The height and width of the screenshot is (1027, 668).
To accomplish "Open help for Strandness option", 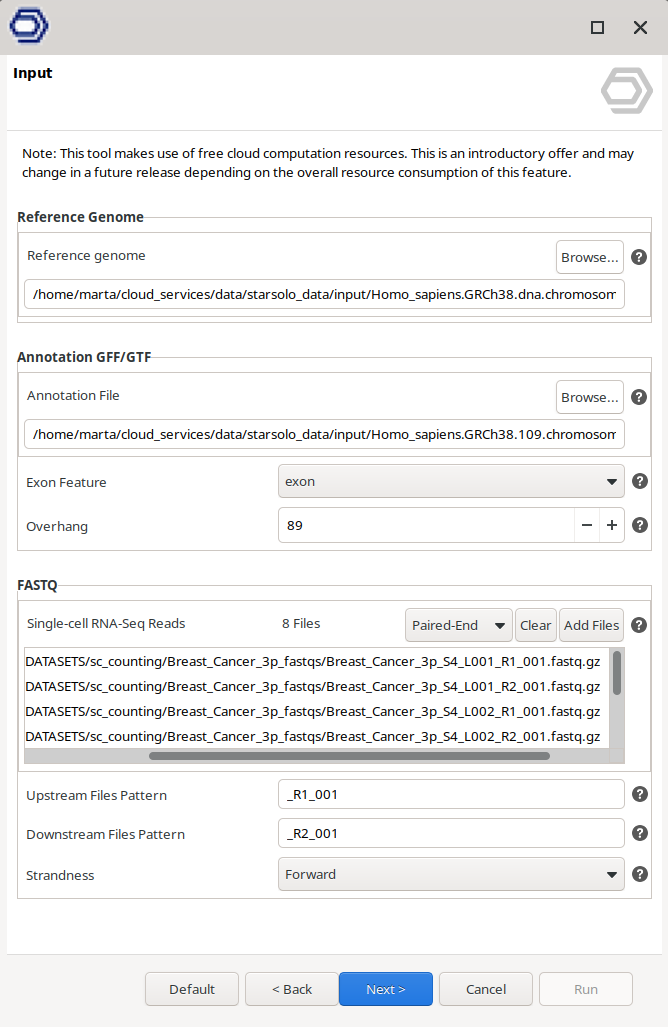I will 639,874.
